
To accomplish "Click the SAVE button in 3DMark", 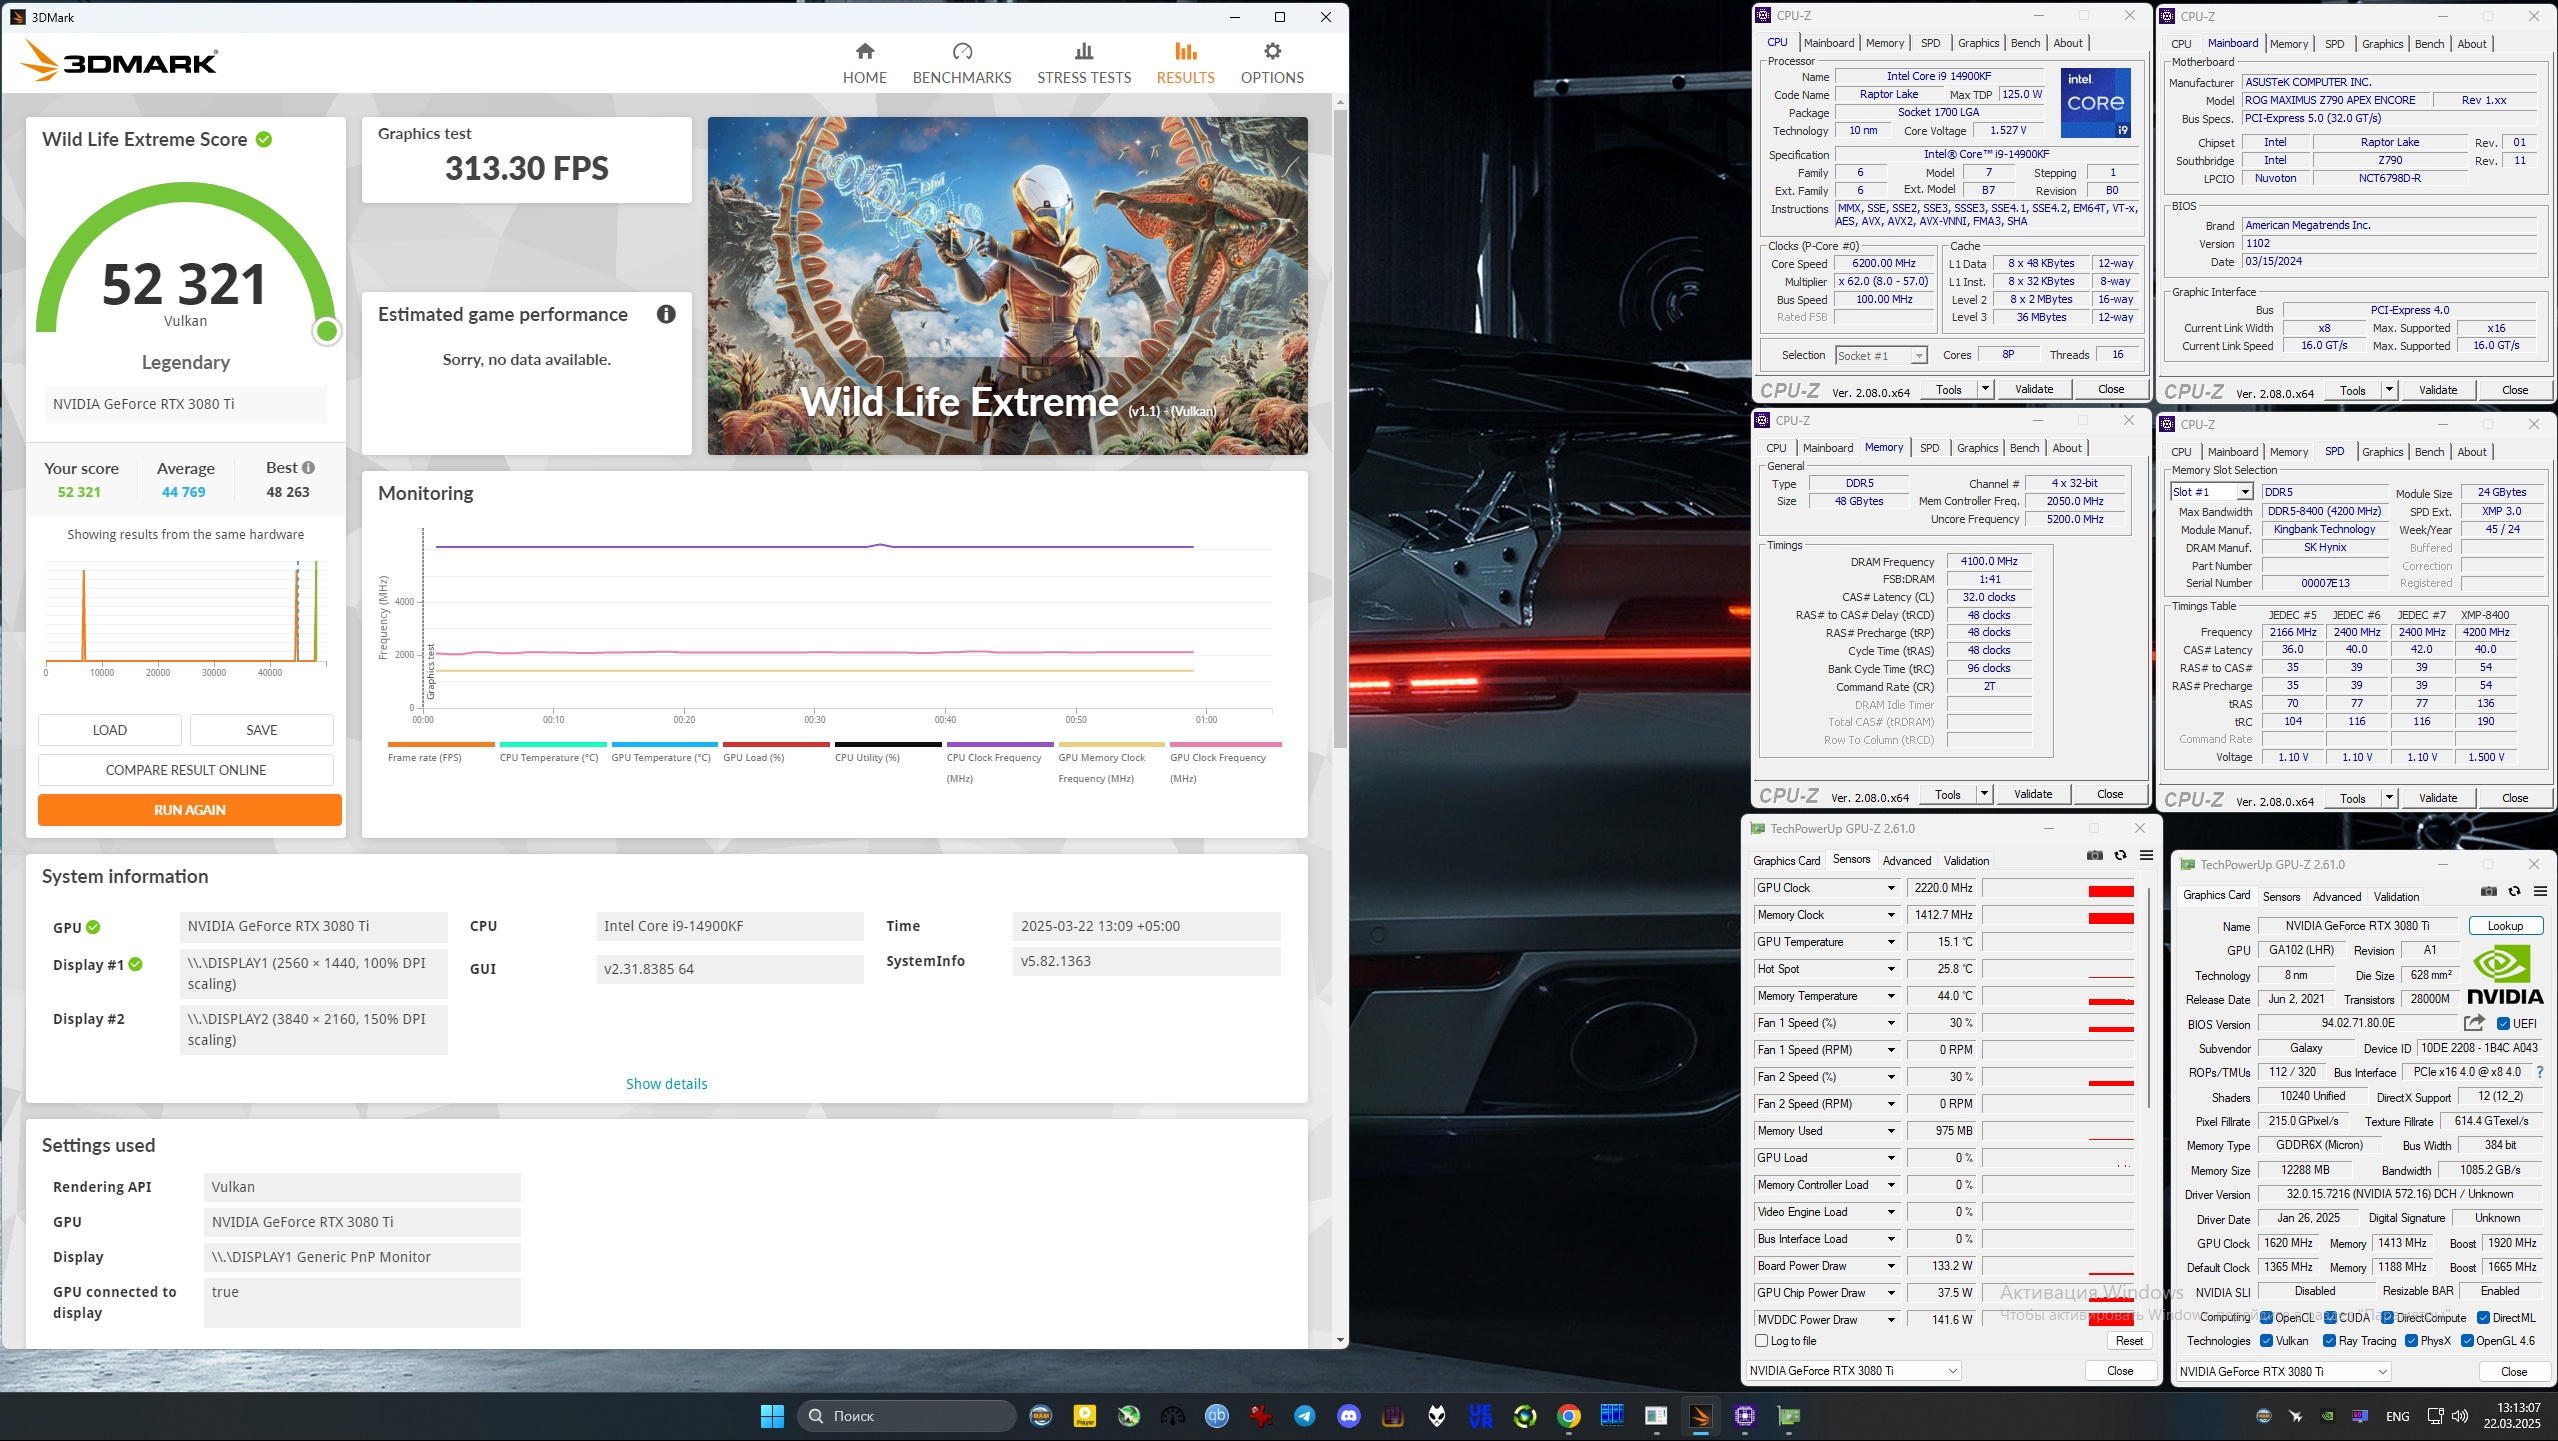I will click(262, 730).
